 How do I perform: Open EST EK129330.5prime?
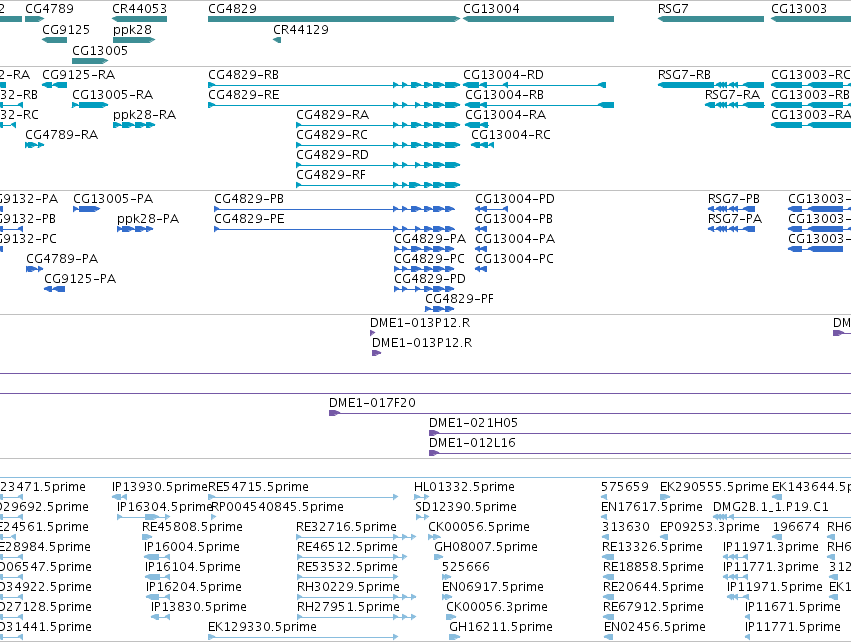pos(262,628)
